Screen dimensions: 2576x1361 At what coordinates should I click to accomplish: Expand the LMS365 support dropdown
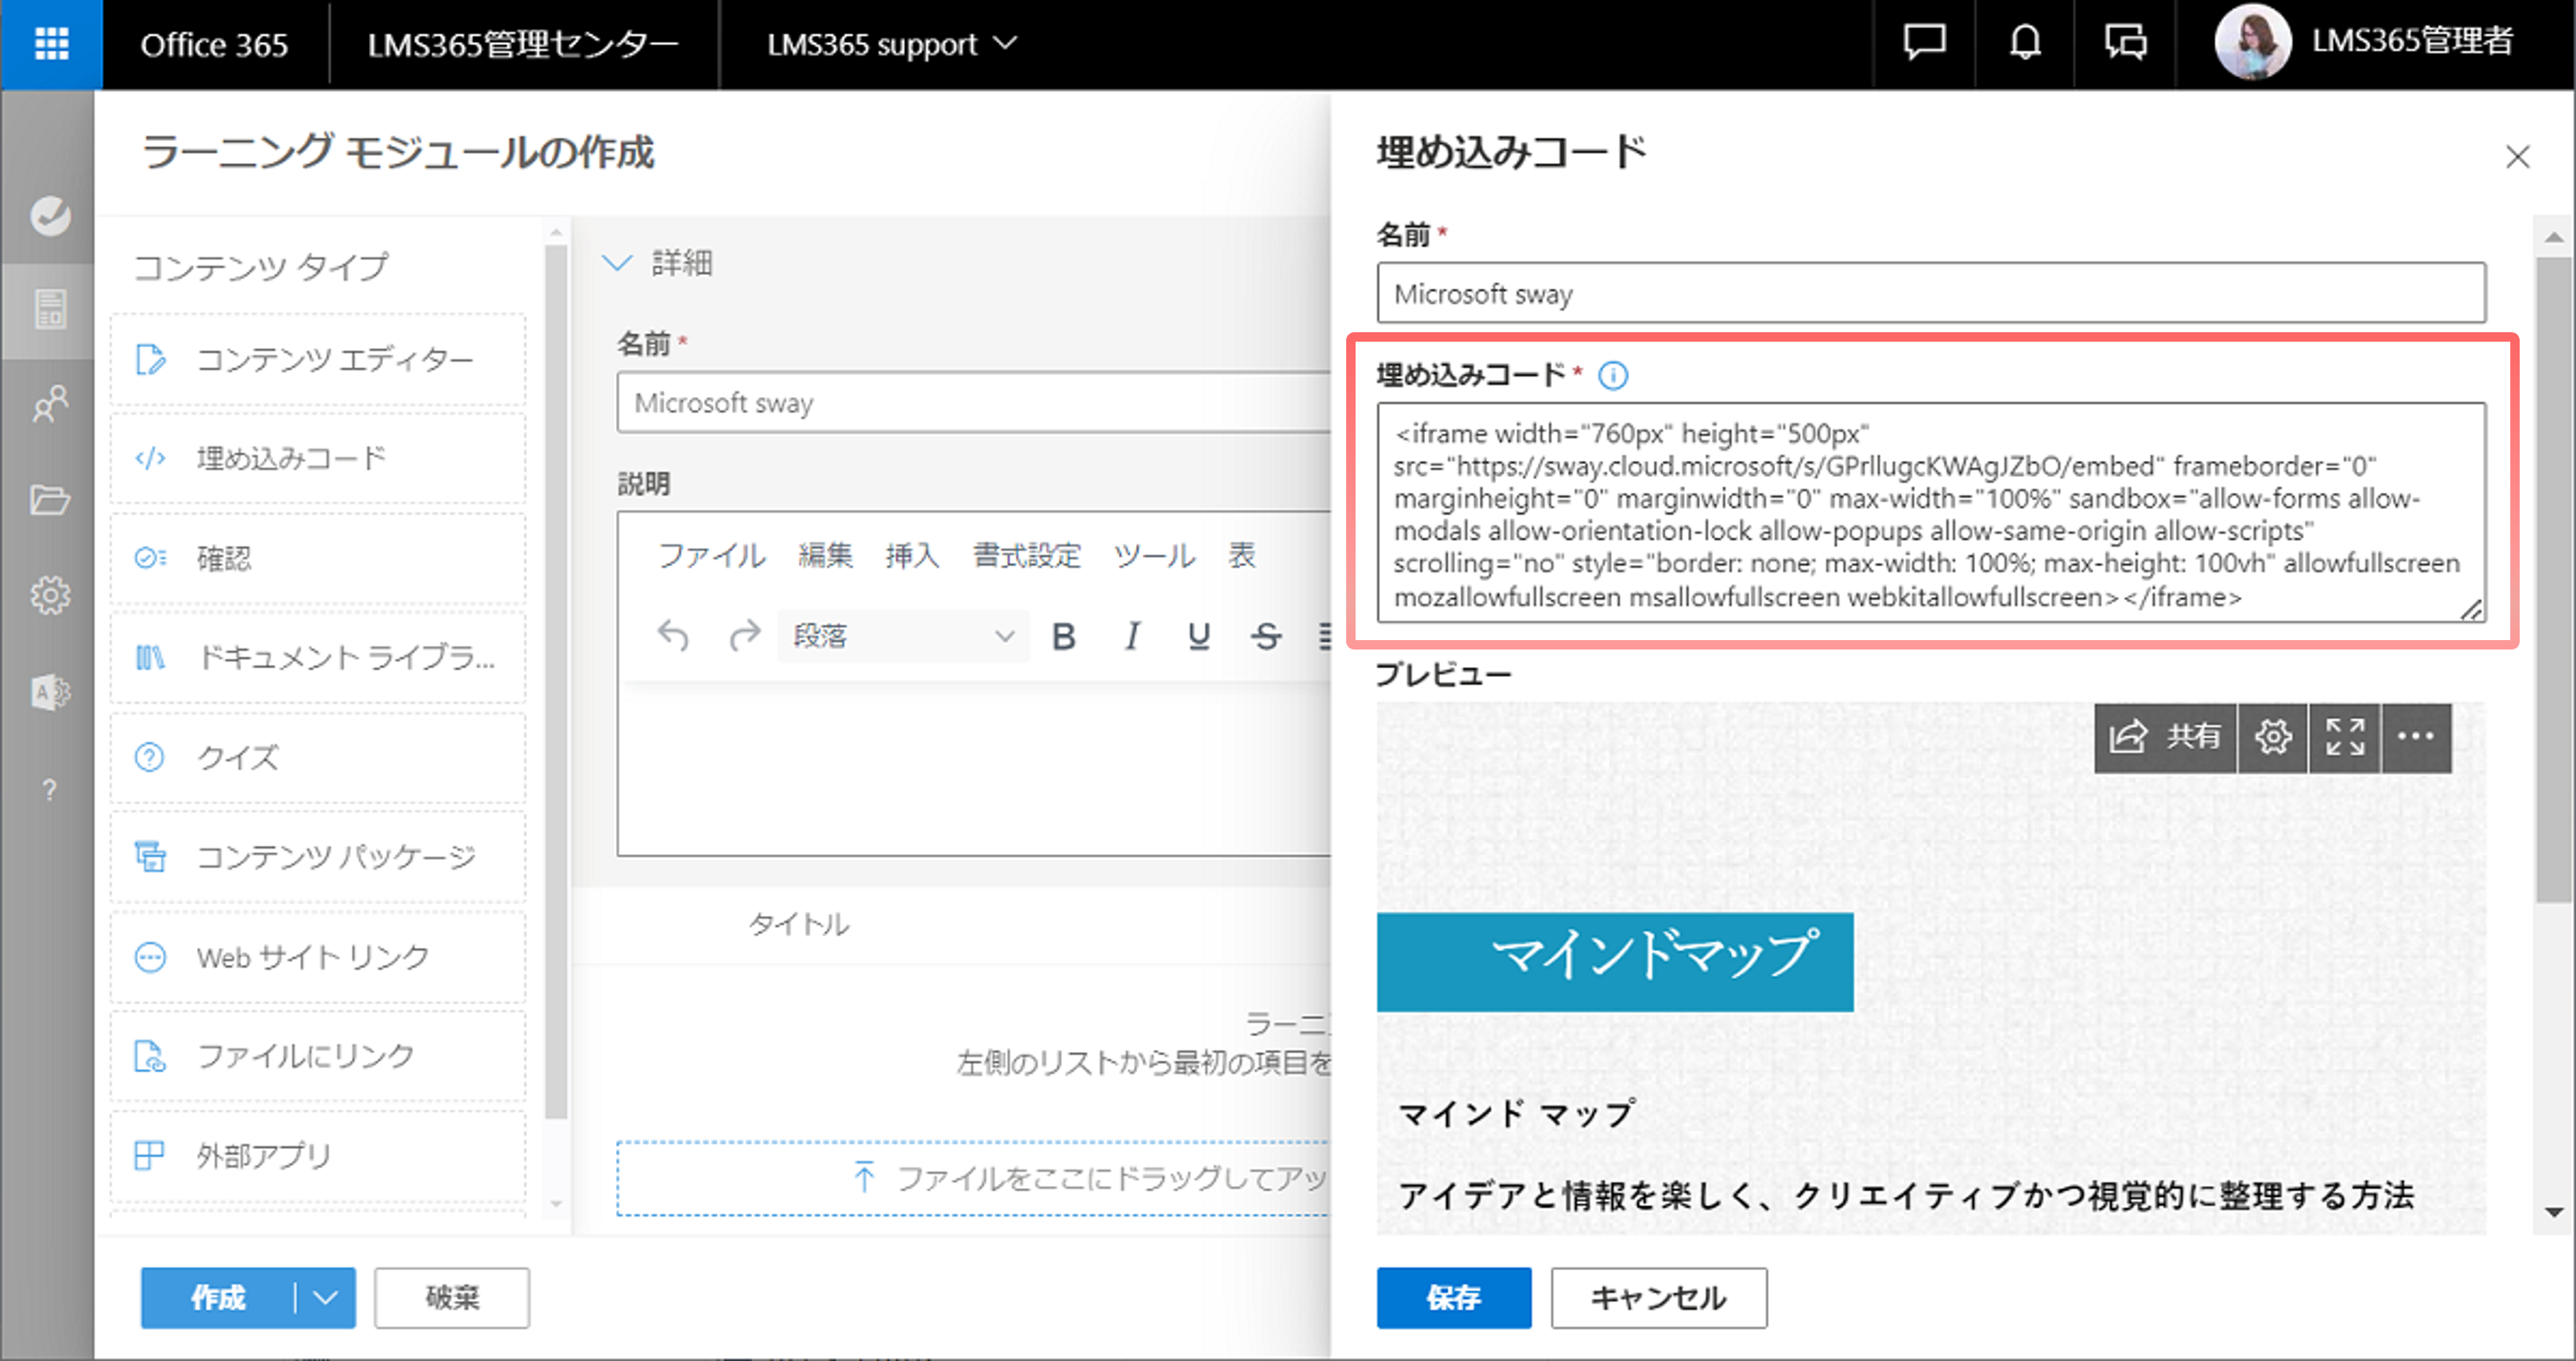(x=891, y=44)
